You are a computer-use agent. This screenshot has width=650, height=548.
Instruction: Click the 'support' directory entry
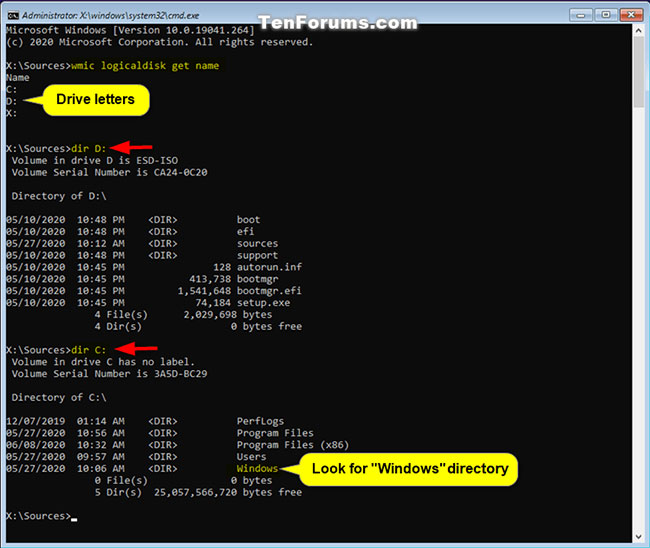[x=257, y=255]
